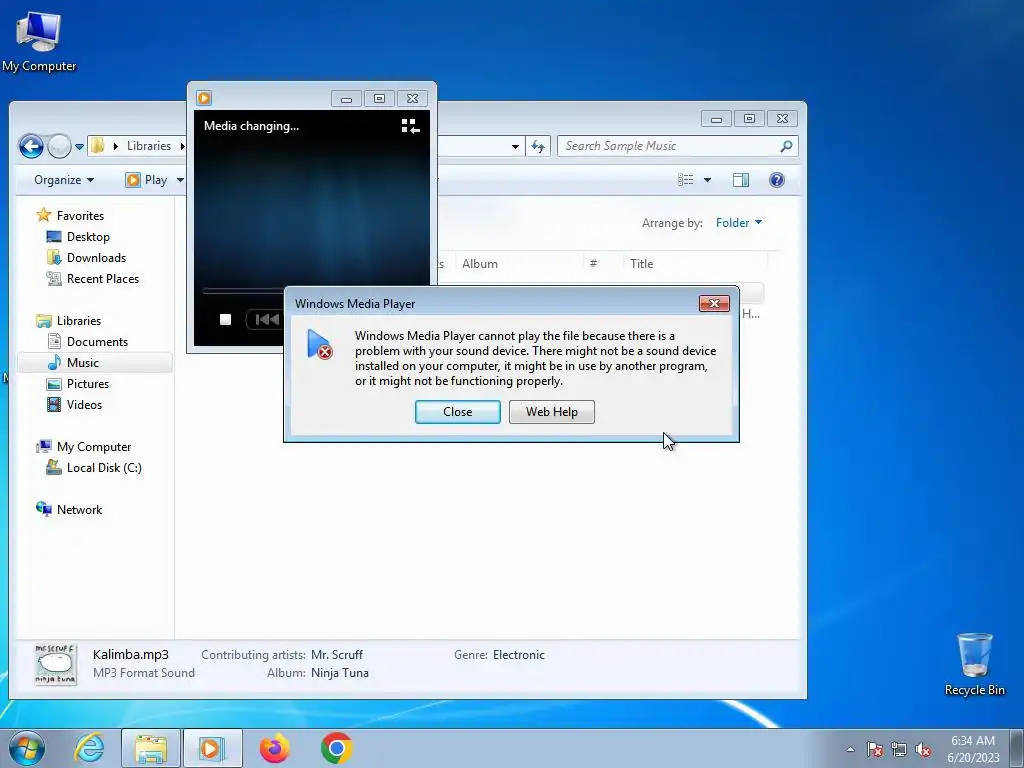Open the network tray icon
The image size is (1024, 768).
[899, 749]
